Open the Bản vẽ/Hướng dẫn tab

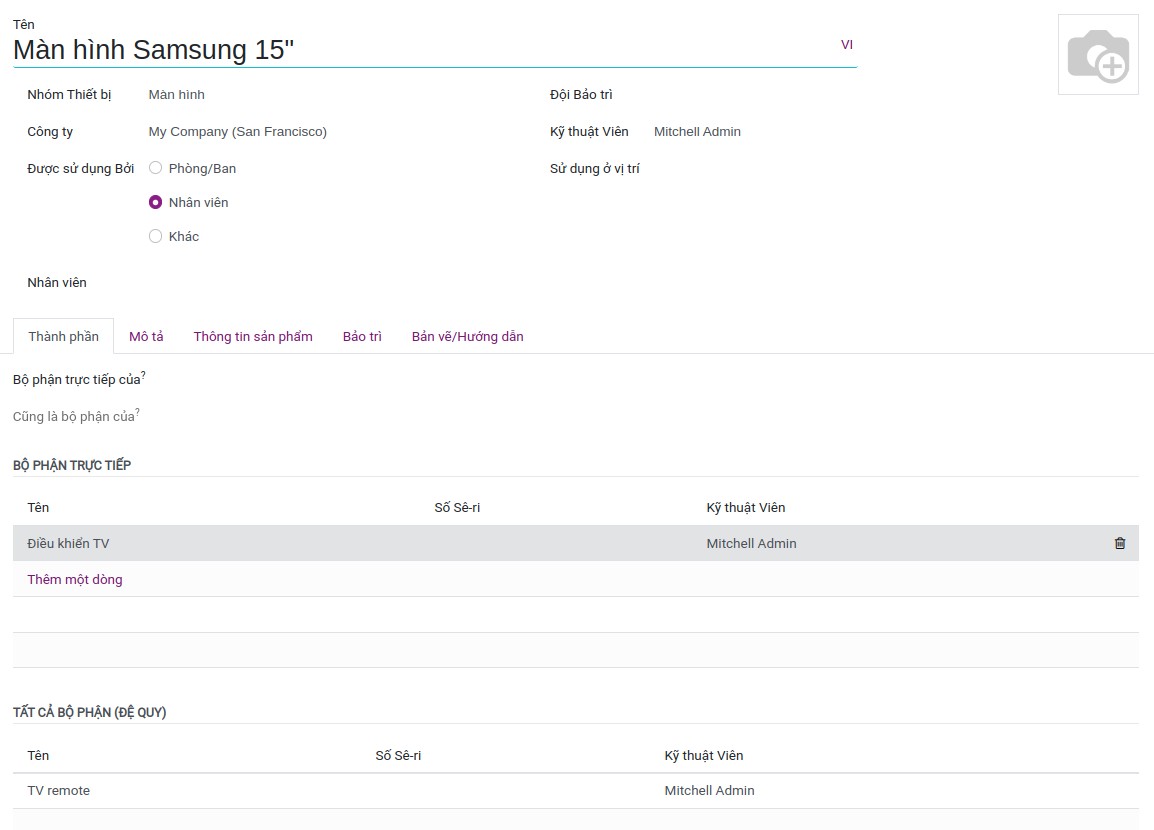(467, 336)
